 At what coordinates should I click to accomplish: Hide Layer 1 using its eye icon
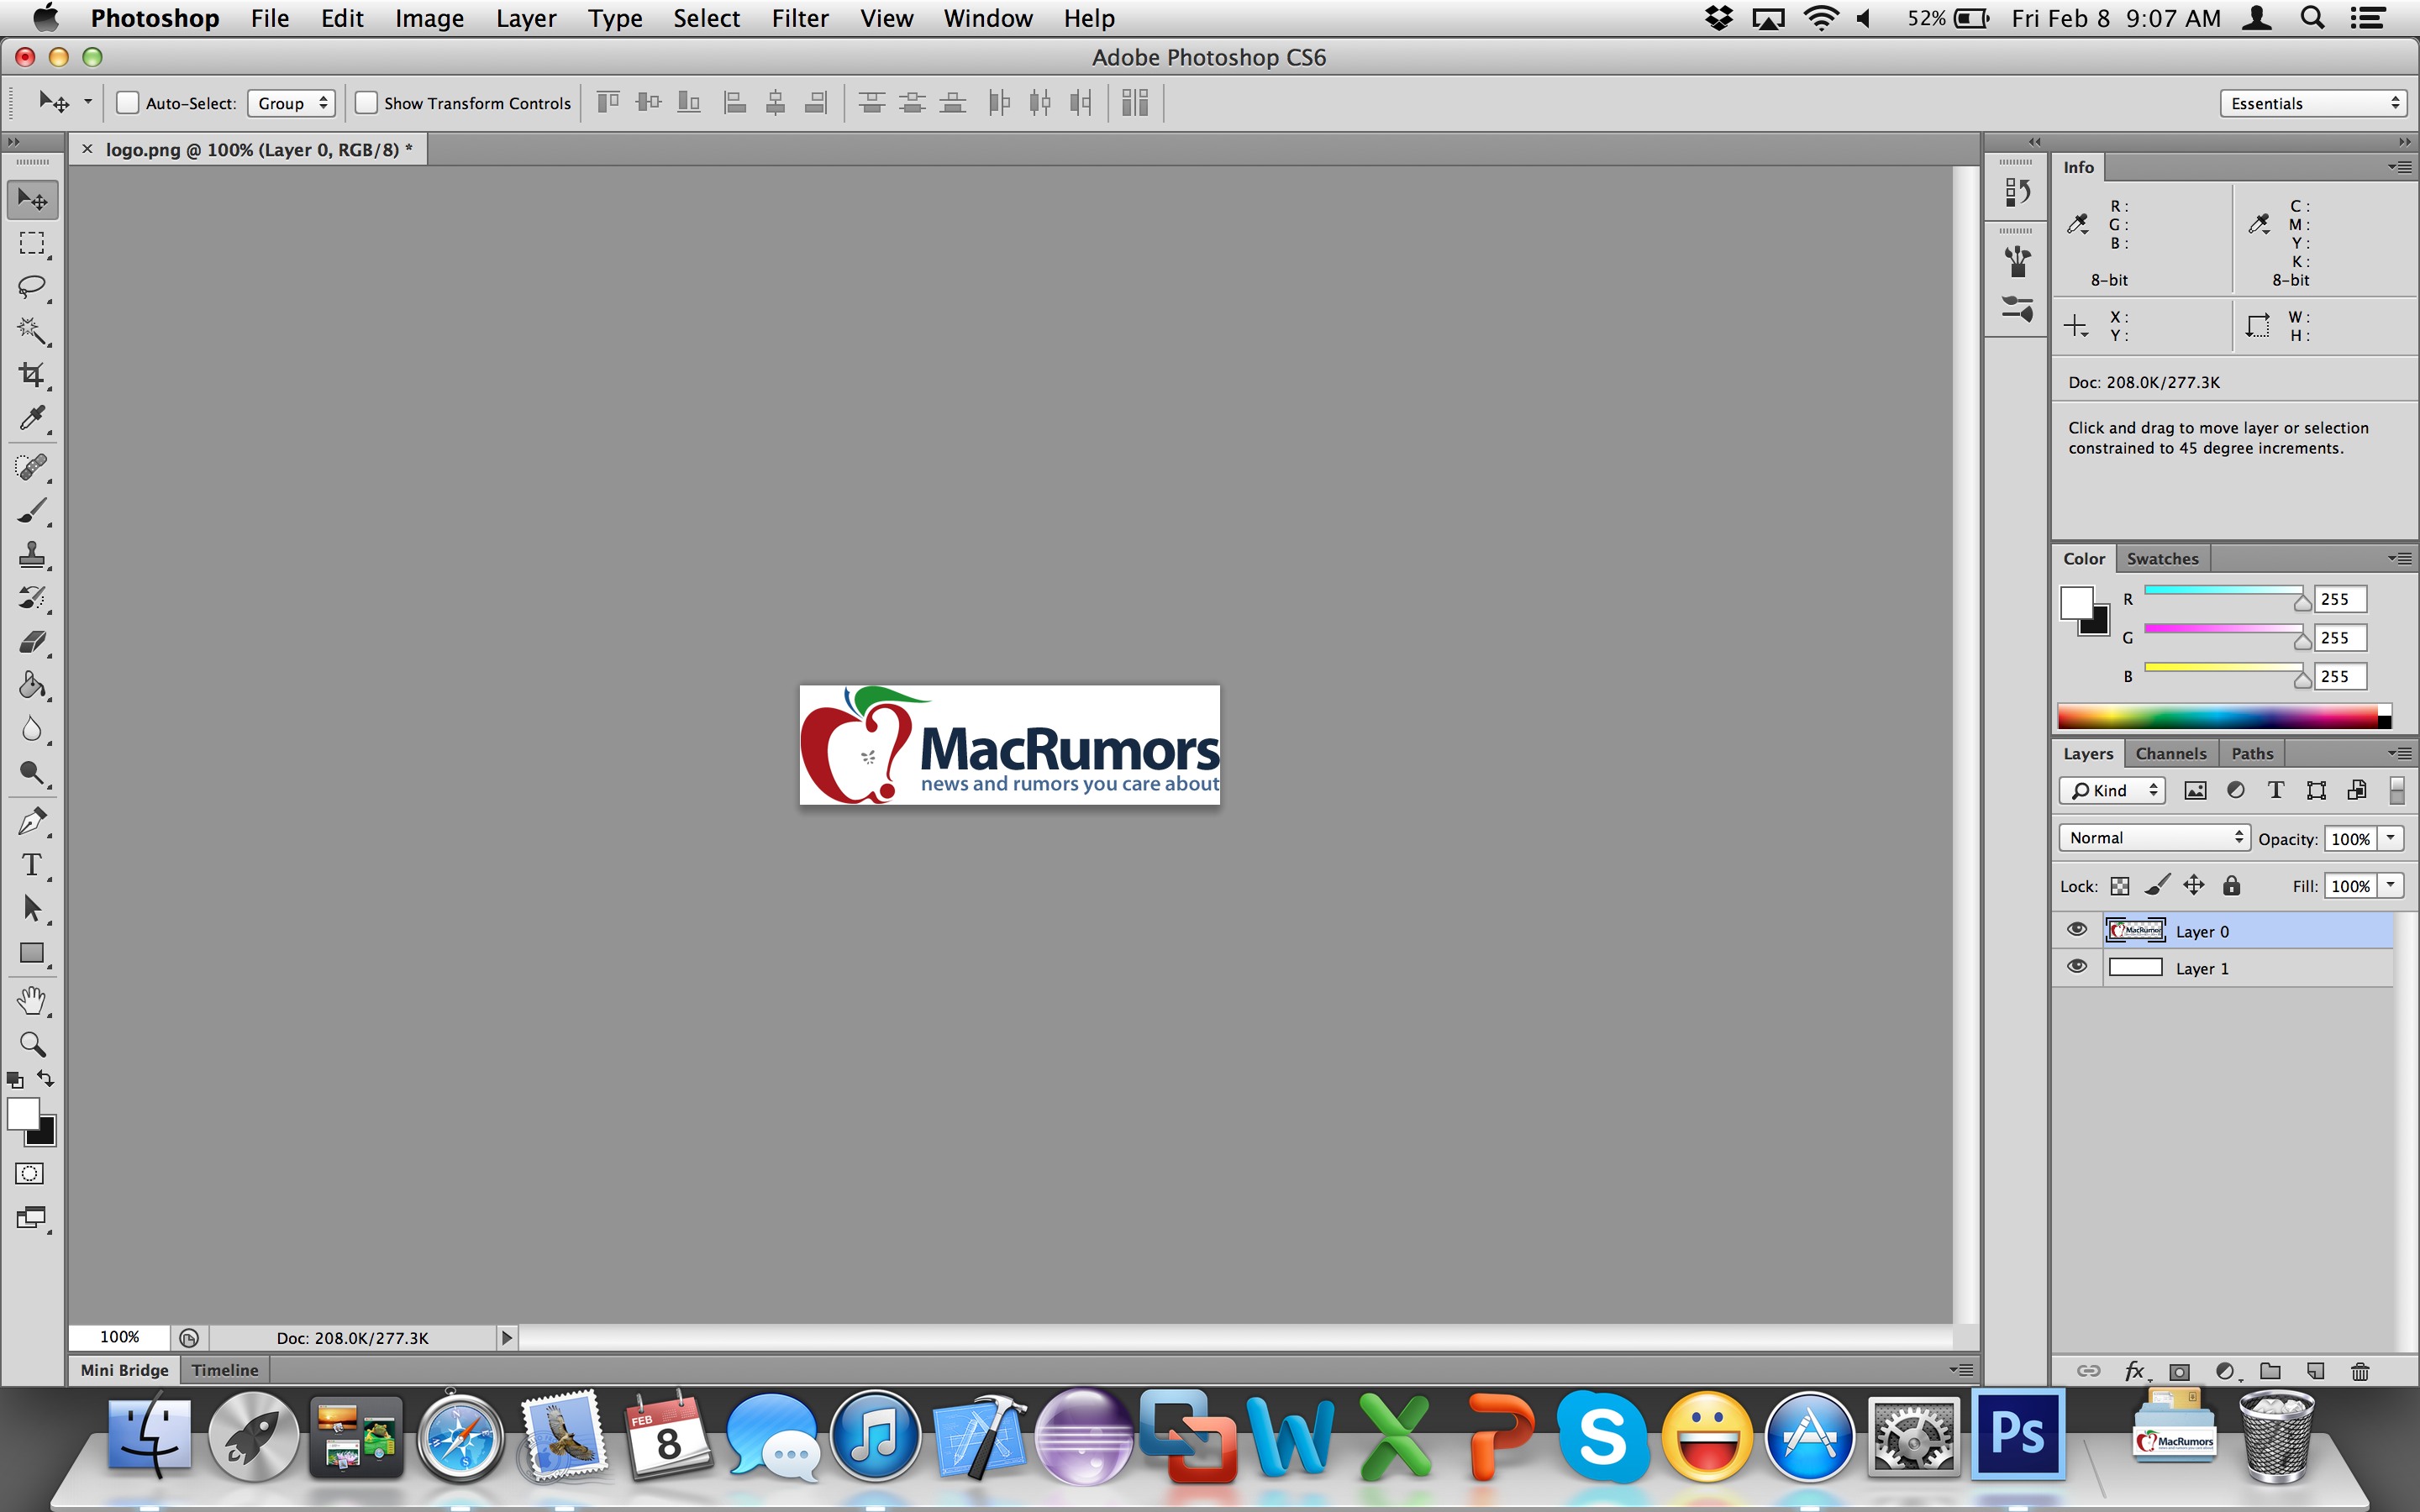click(x=2077, y=967)
